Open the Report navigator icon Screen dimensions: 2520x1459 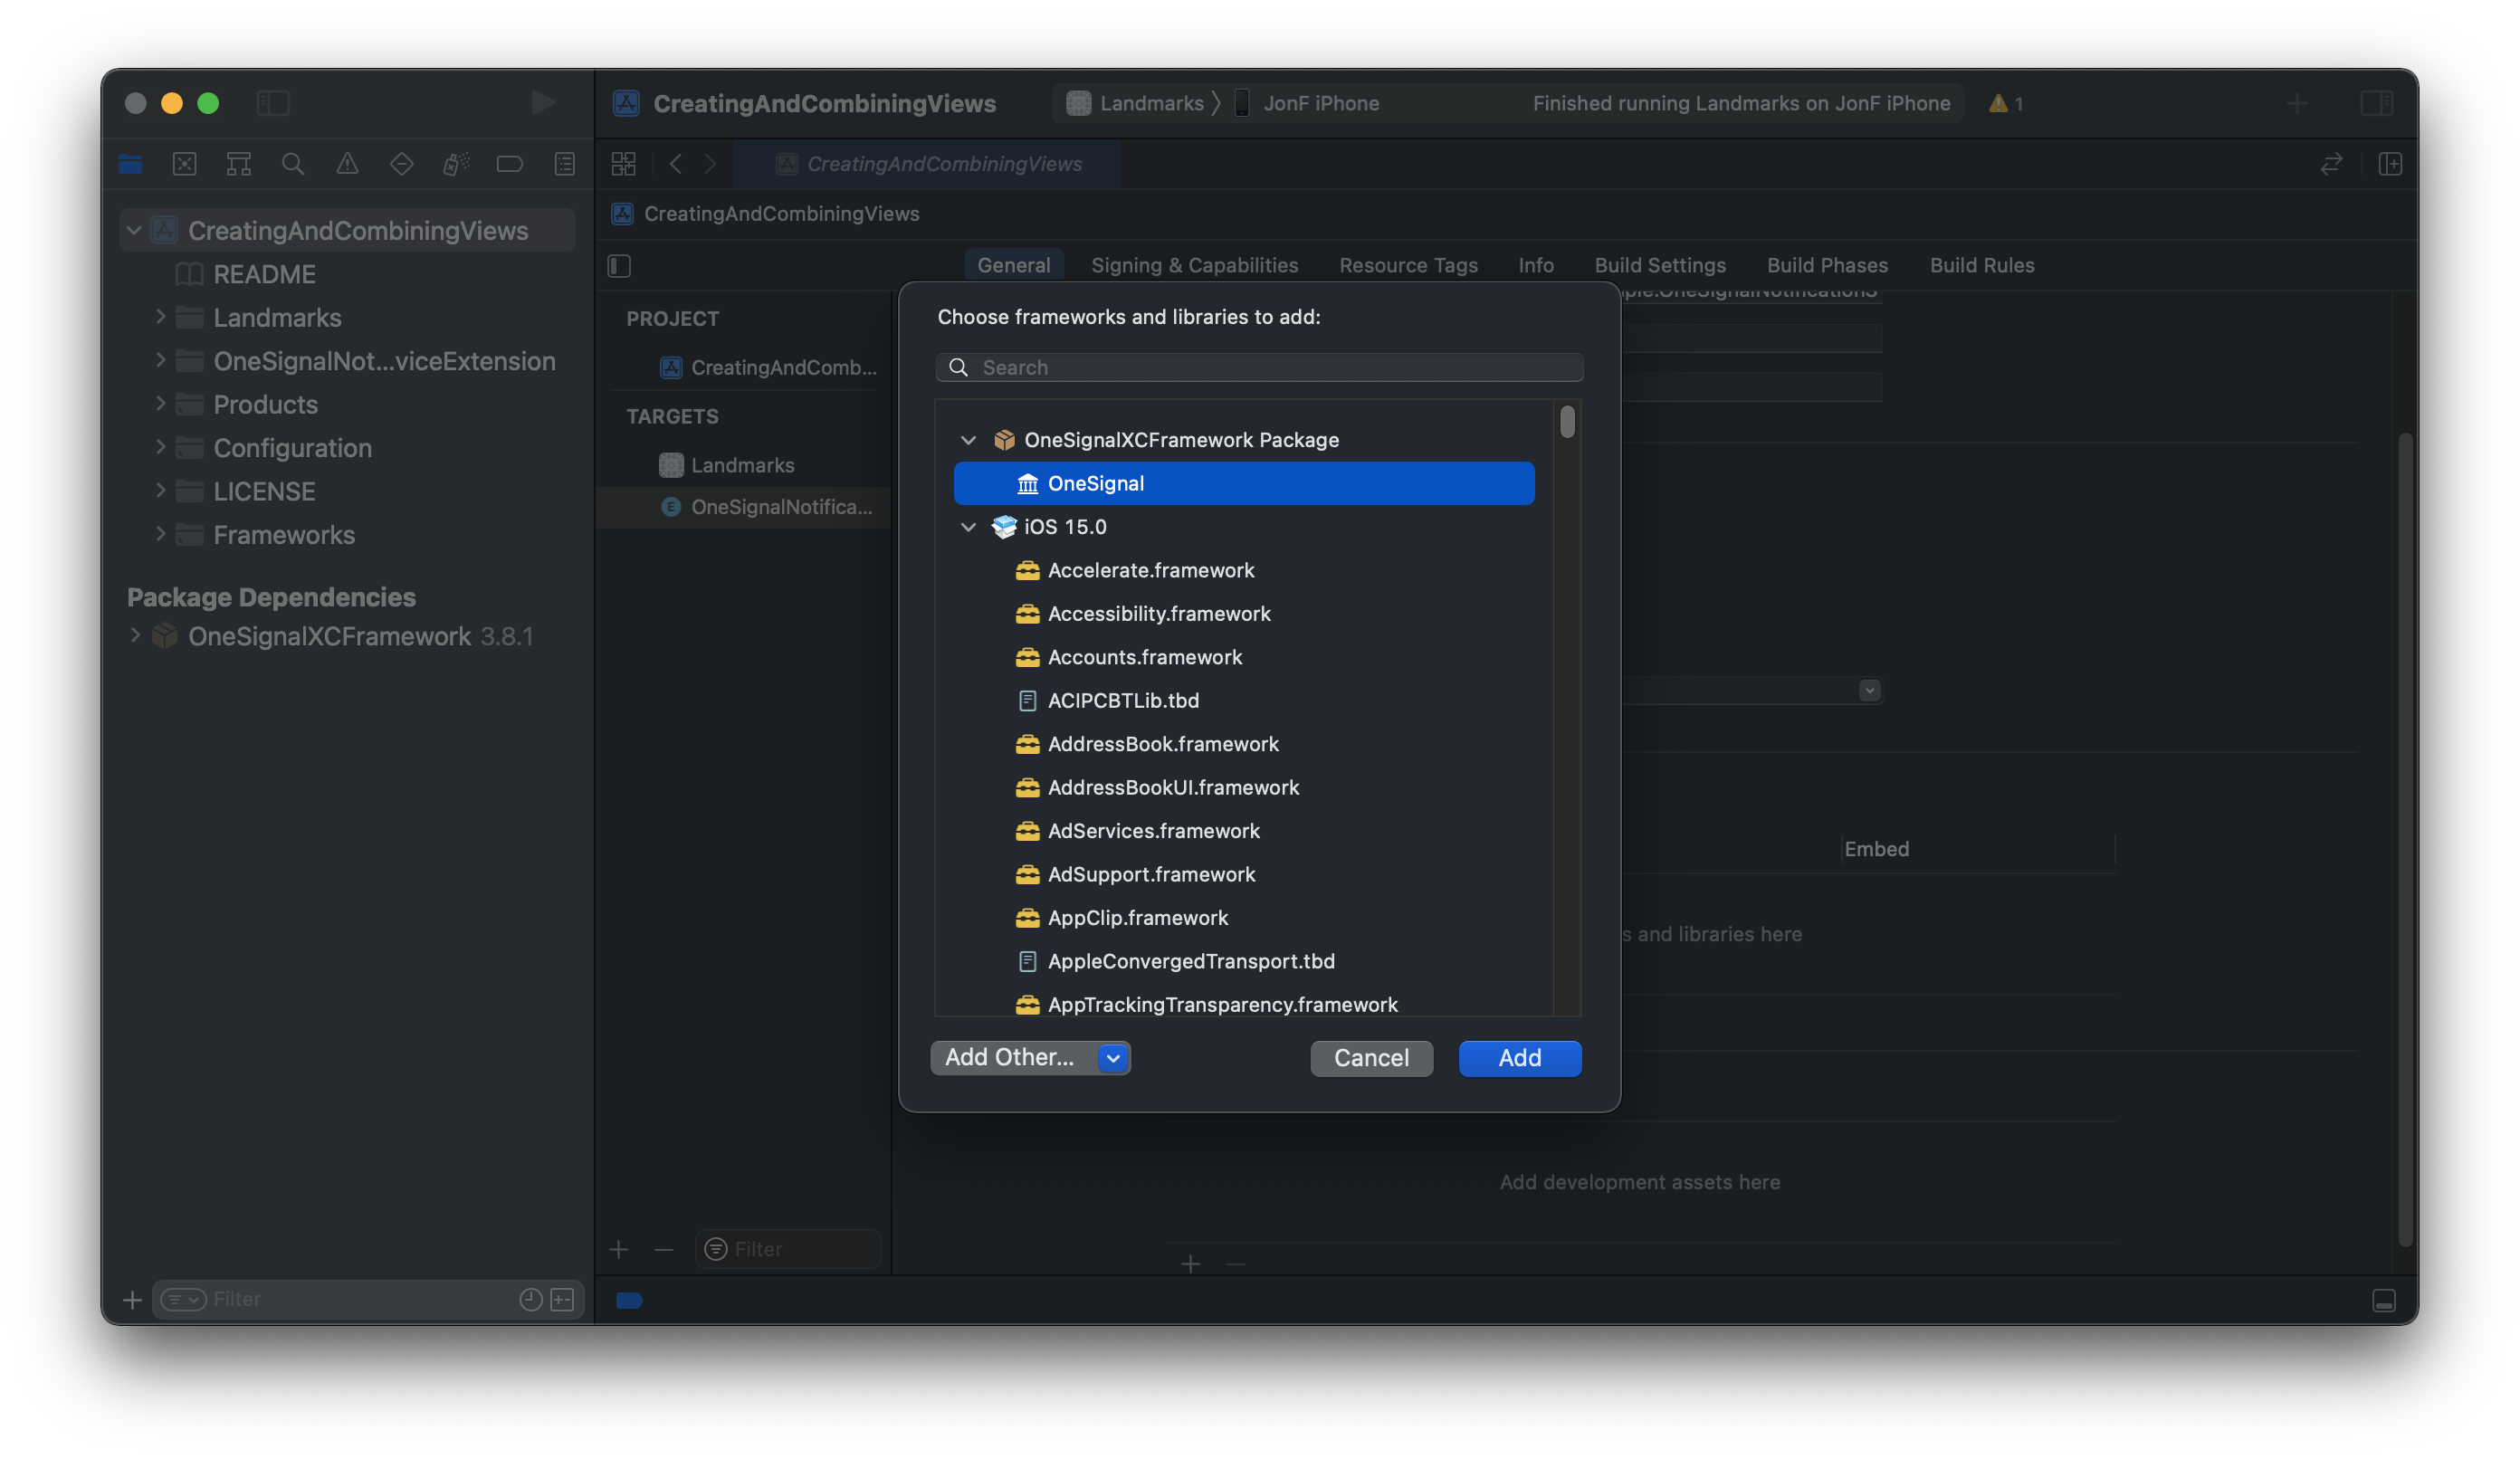coord(564,164)
